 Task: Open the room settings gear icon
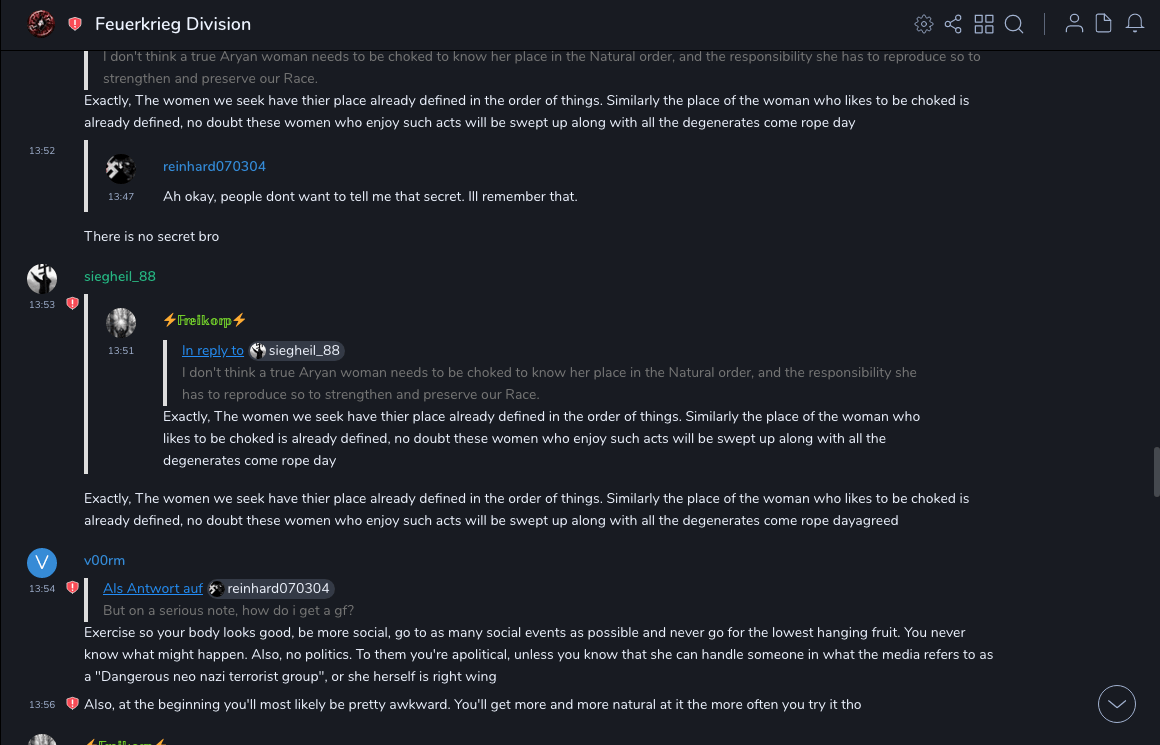[x=924, y=24]
